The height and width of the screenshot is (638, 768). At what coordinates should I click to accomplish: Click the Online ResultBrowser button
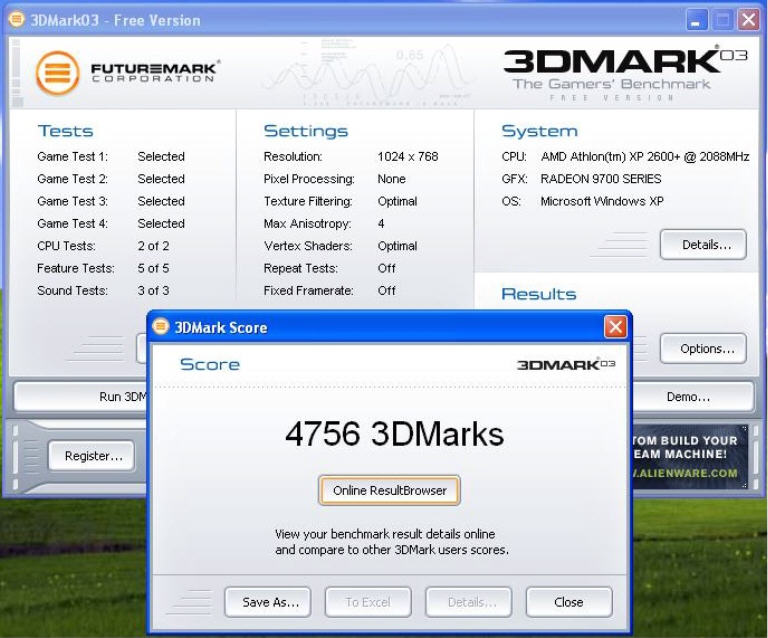[389, 490]
